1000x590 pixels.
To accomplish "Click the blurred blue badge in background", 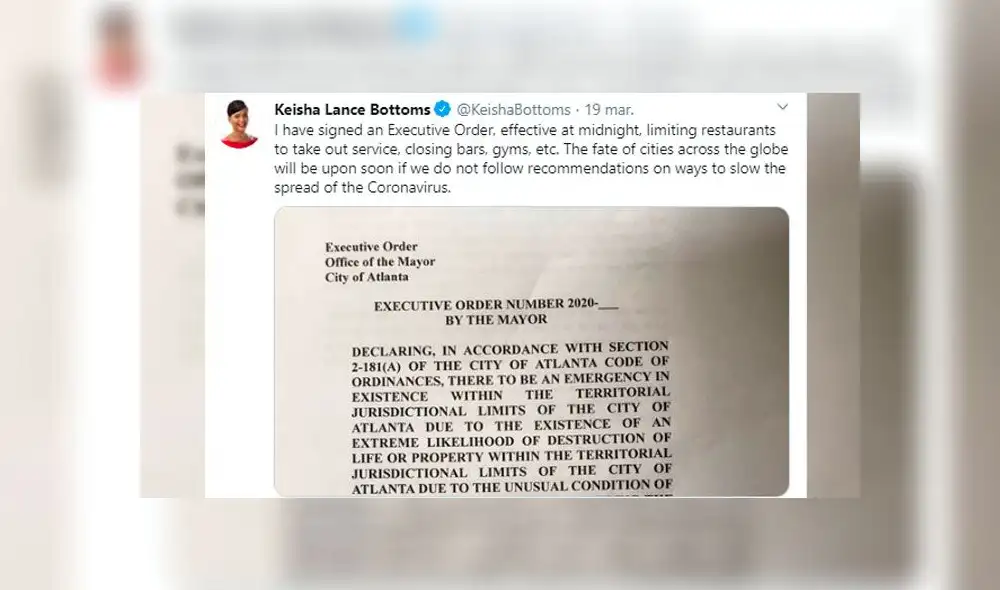I will click(x=415, y=26).
